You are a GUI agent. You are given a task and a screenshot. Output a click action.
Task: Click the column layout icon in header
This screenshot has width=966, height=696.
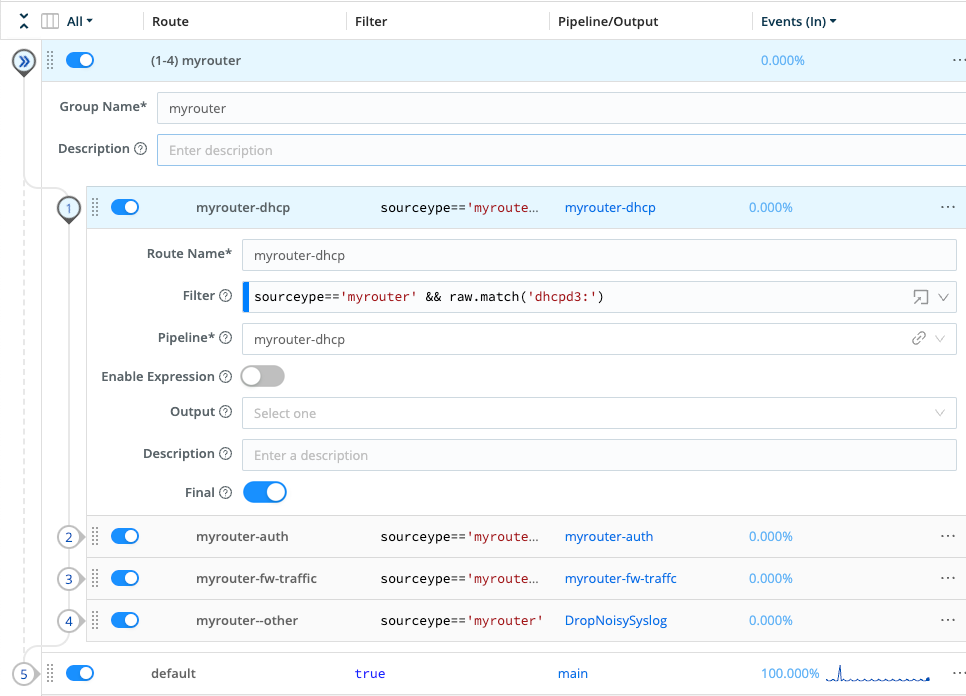coord(50,21)
